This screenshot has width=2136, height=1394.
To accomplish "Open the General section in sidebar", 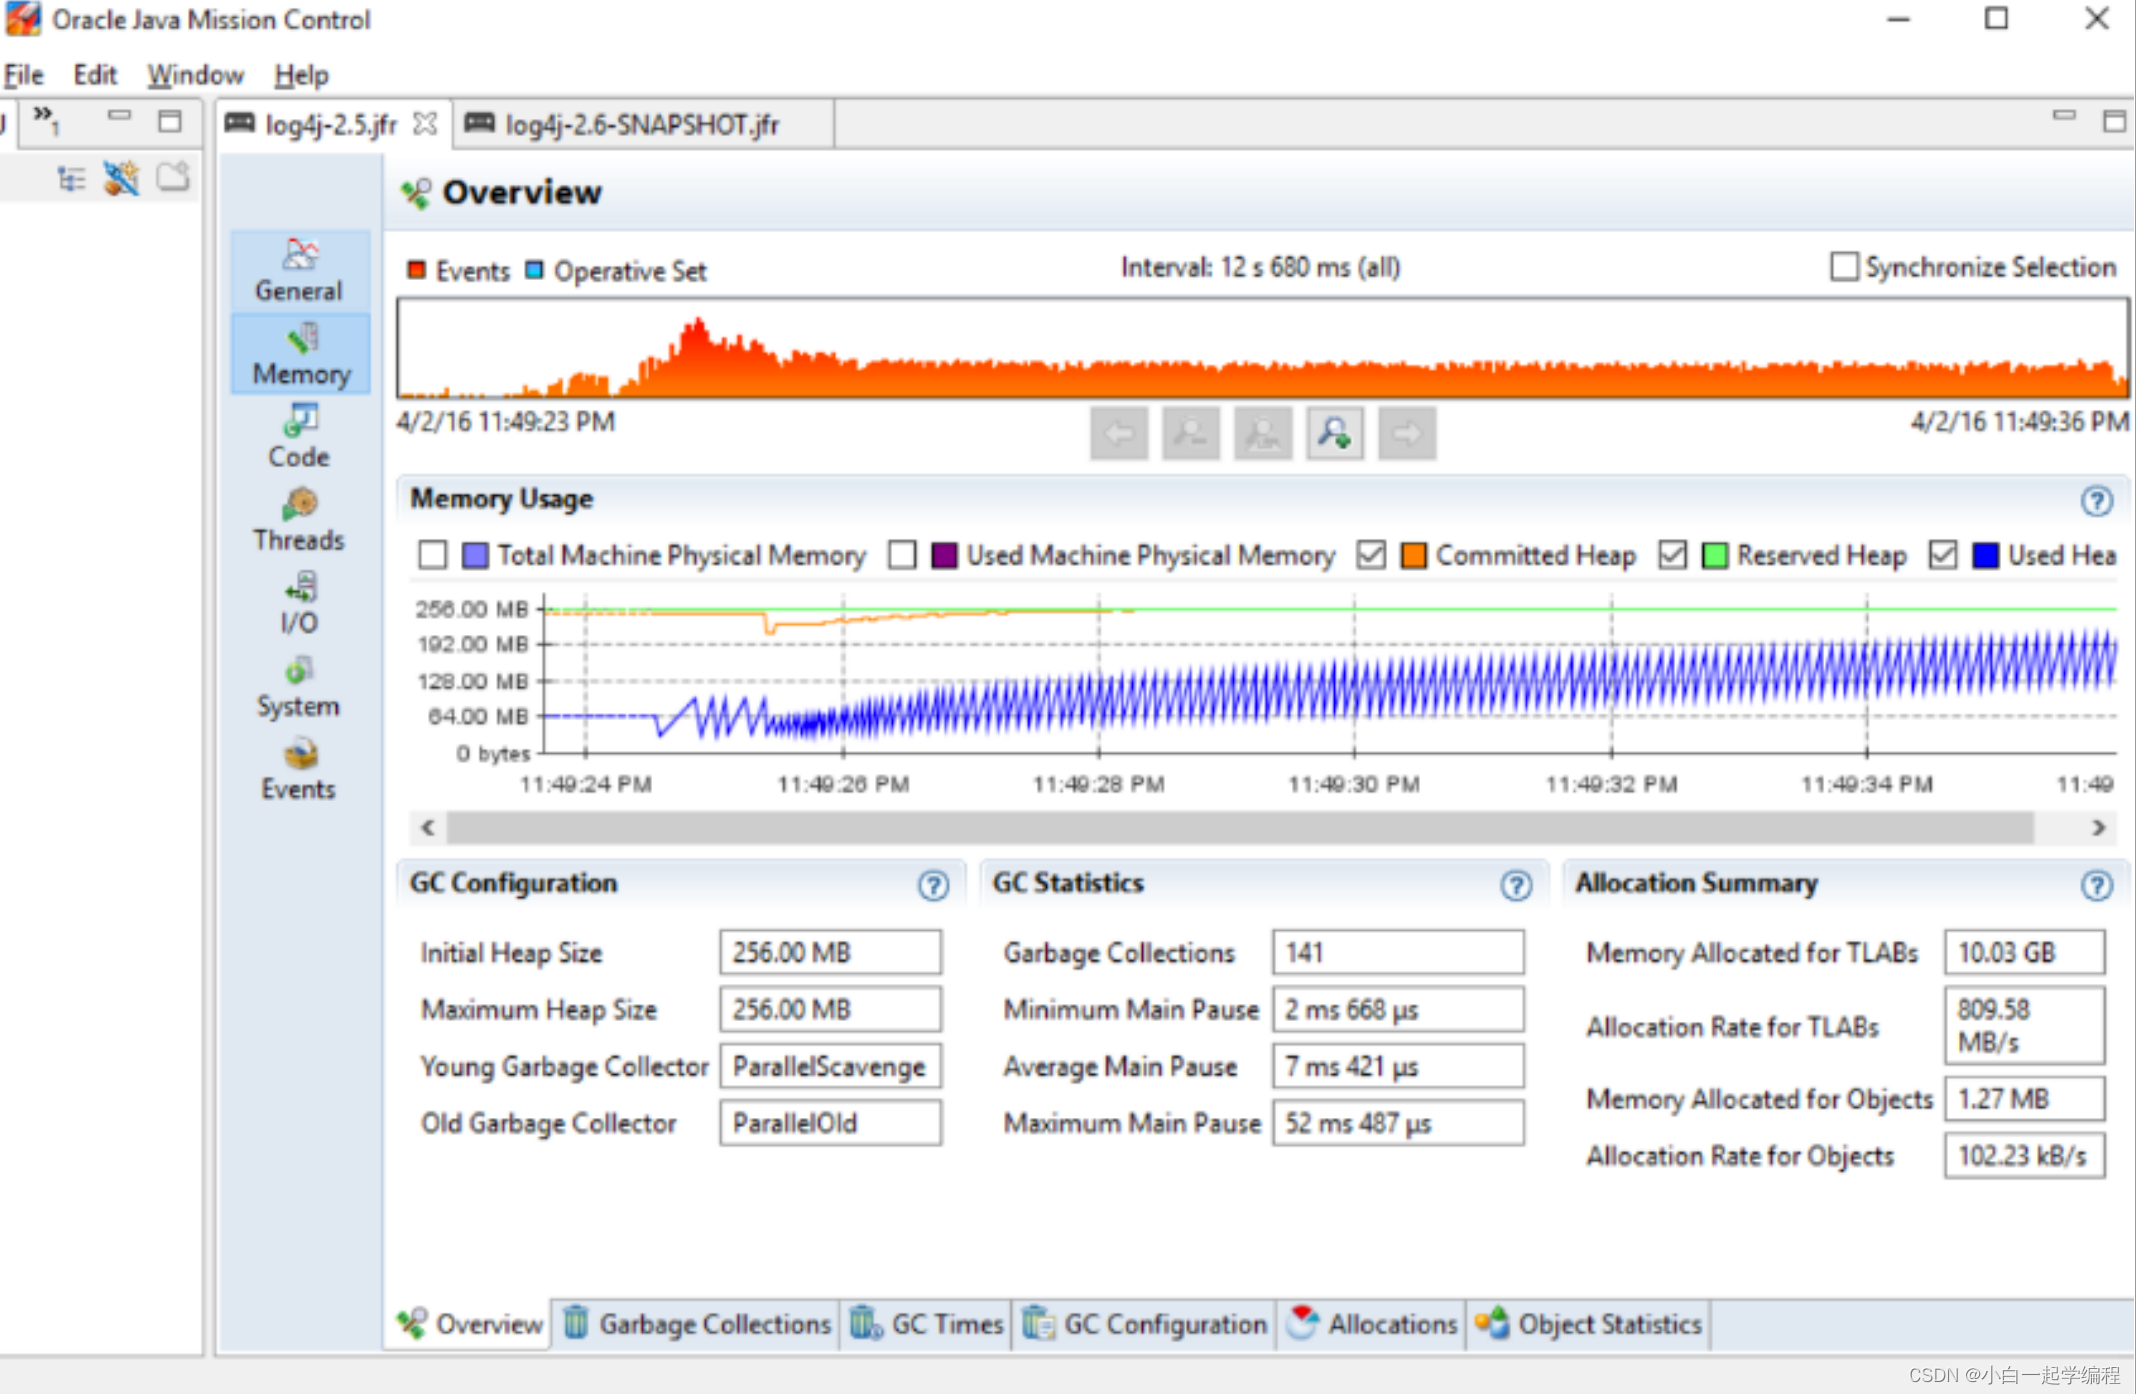I will click(x=298, y=270).
